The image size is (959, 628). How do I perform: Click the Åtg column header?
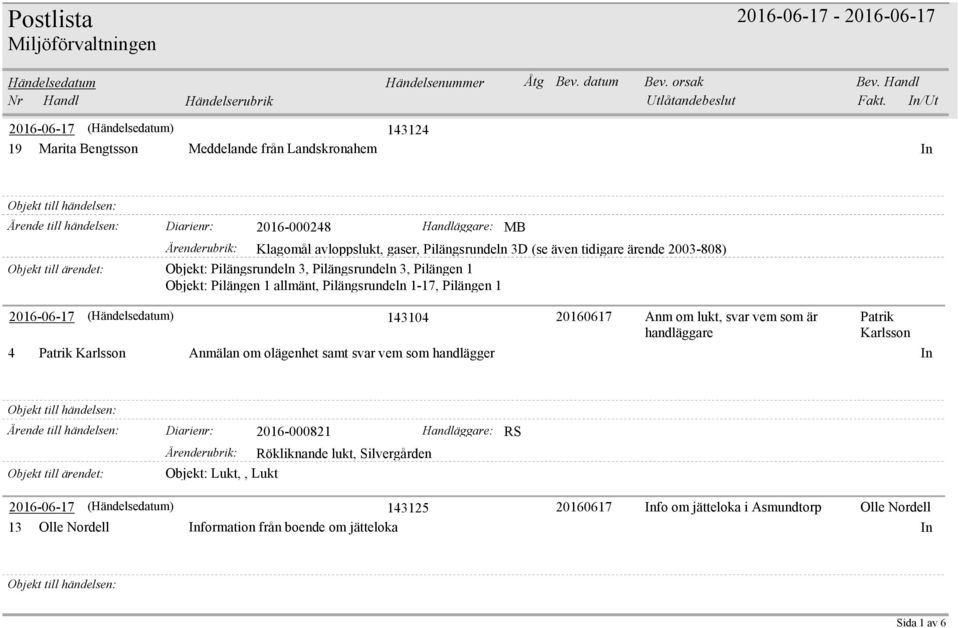coord(533,82)
